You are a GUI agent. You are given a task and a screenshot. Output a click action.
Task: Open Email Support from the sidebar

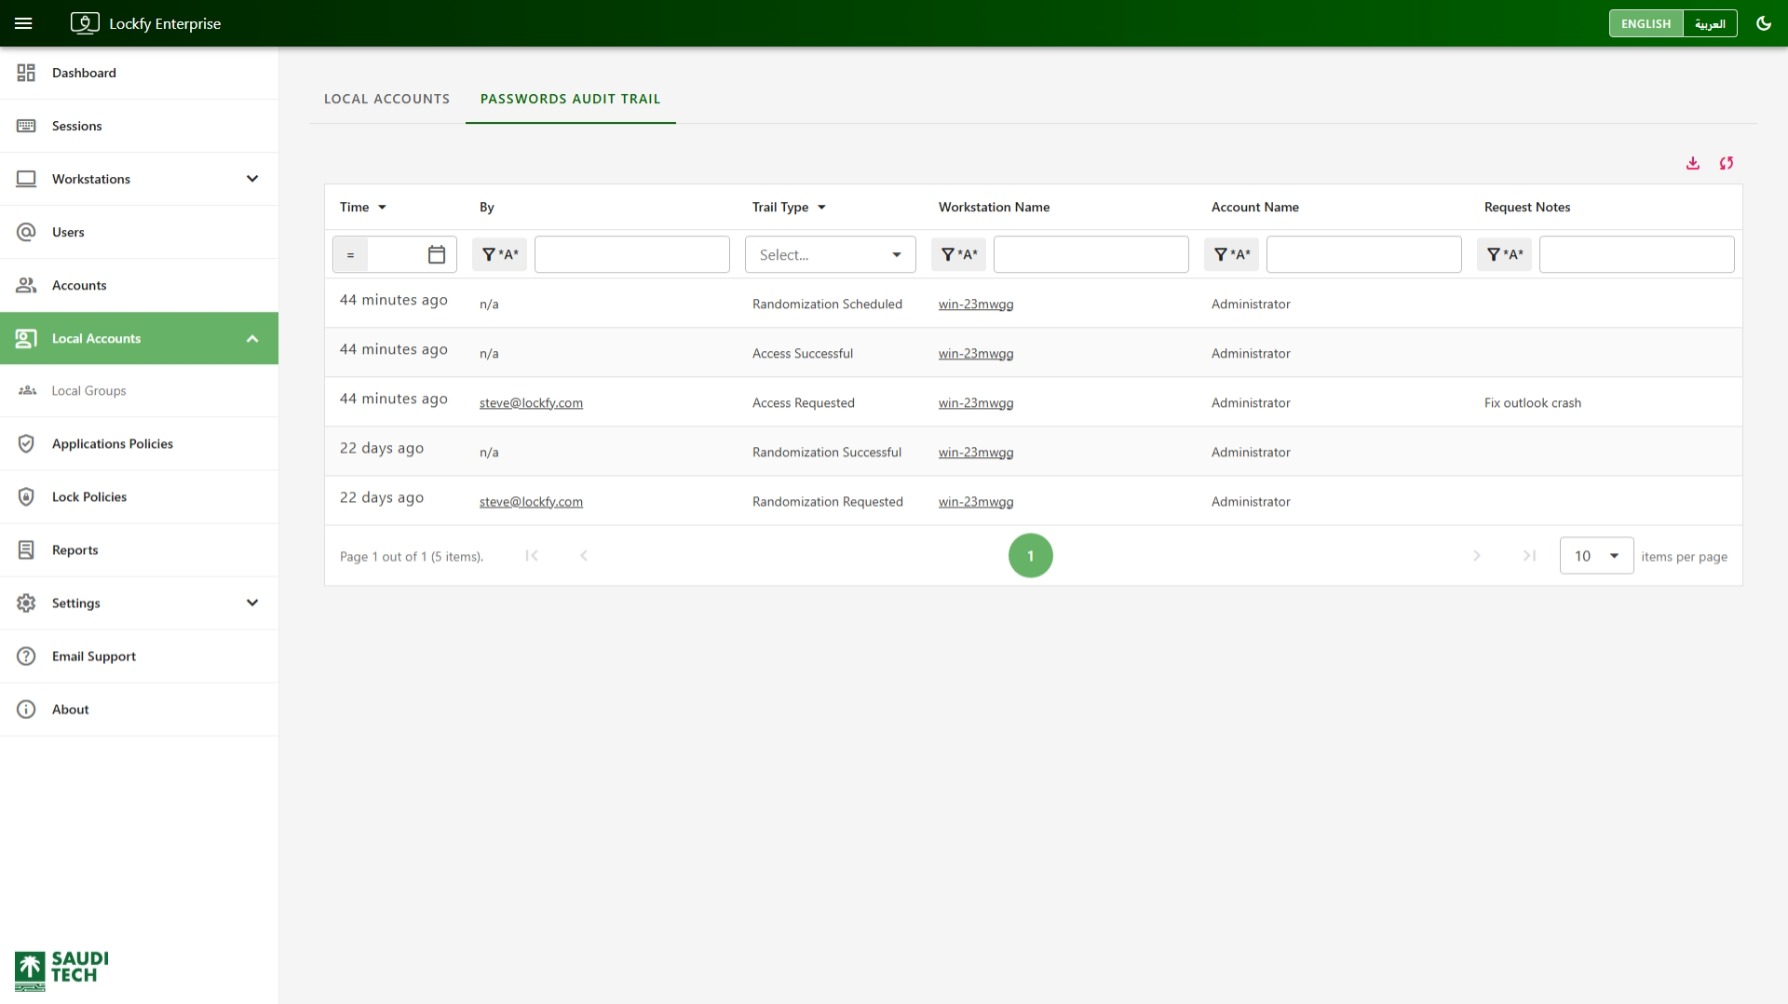point(139,656)
